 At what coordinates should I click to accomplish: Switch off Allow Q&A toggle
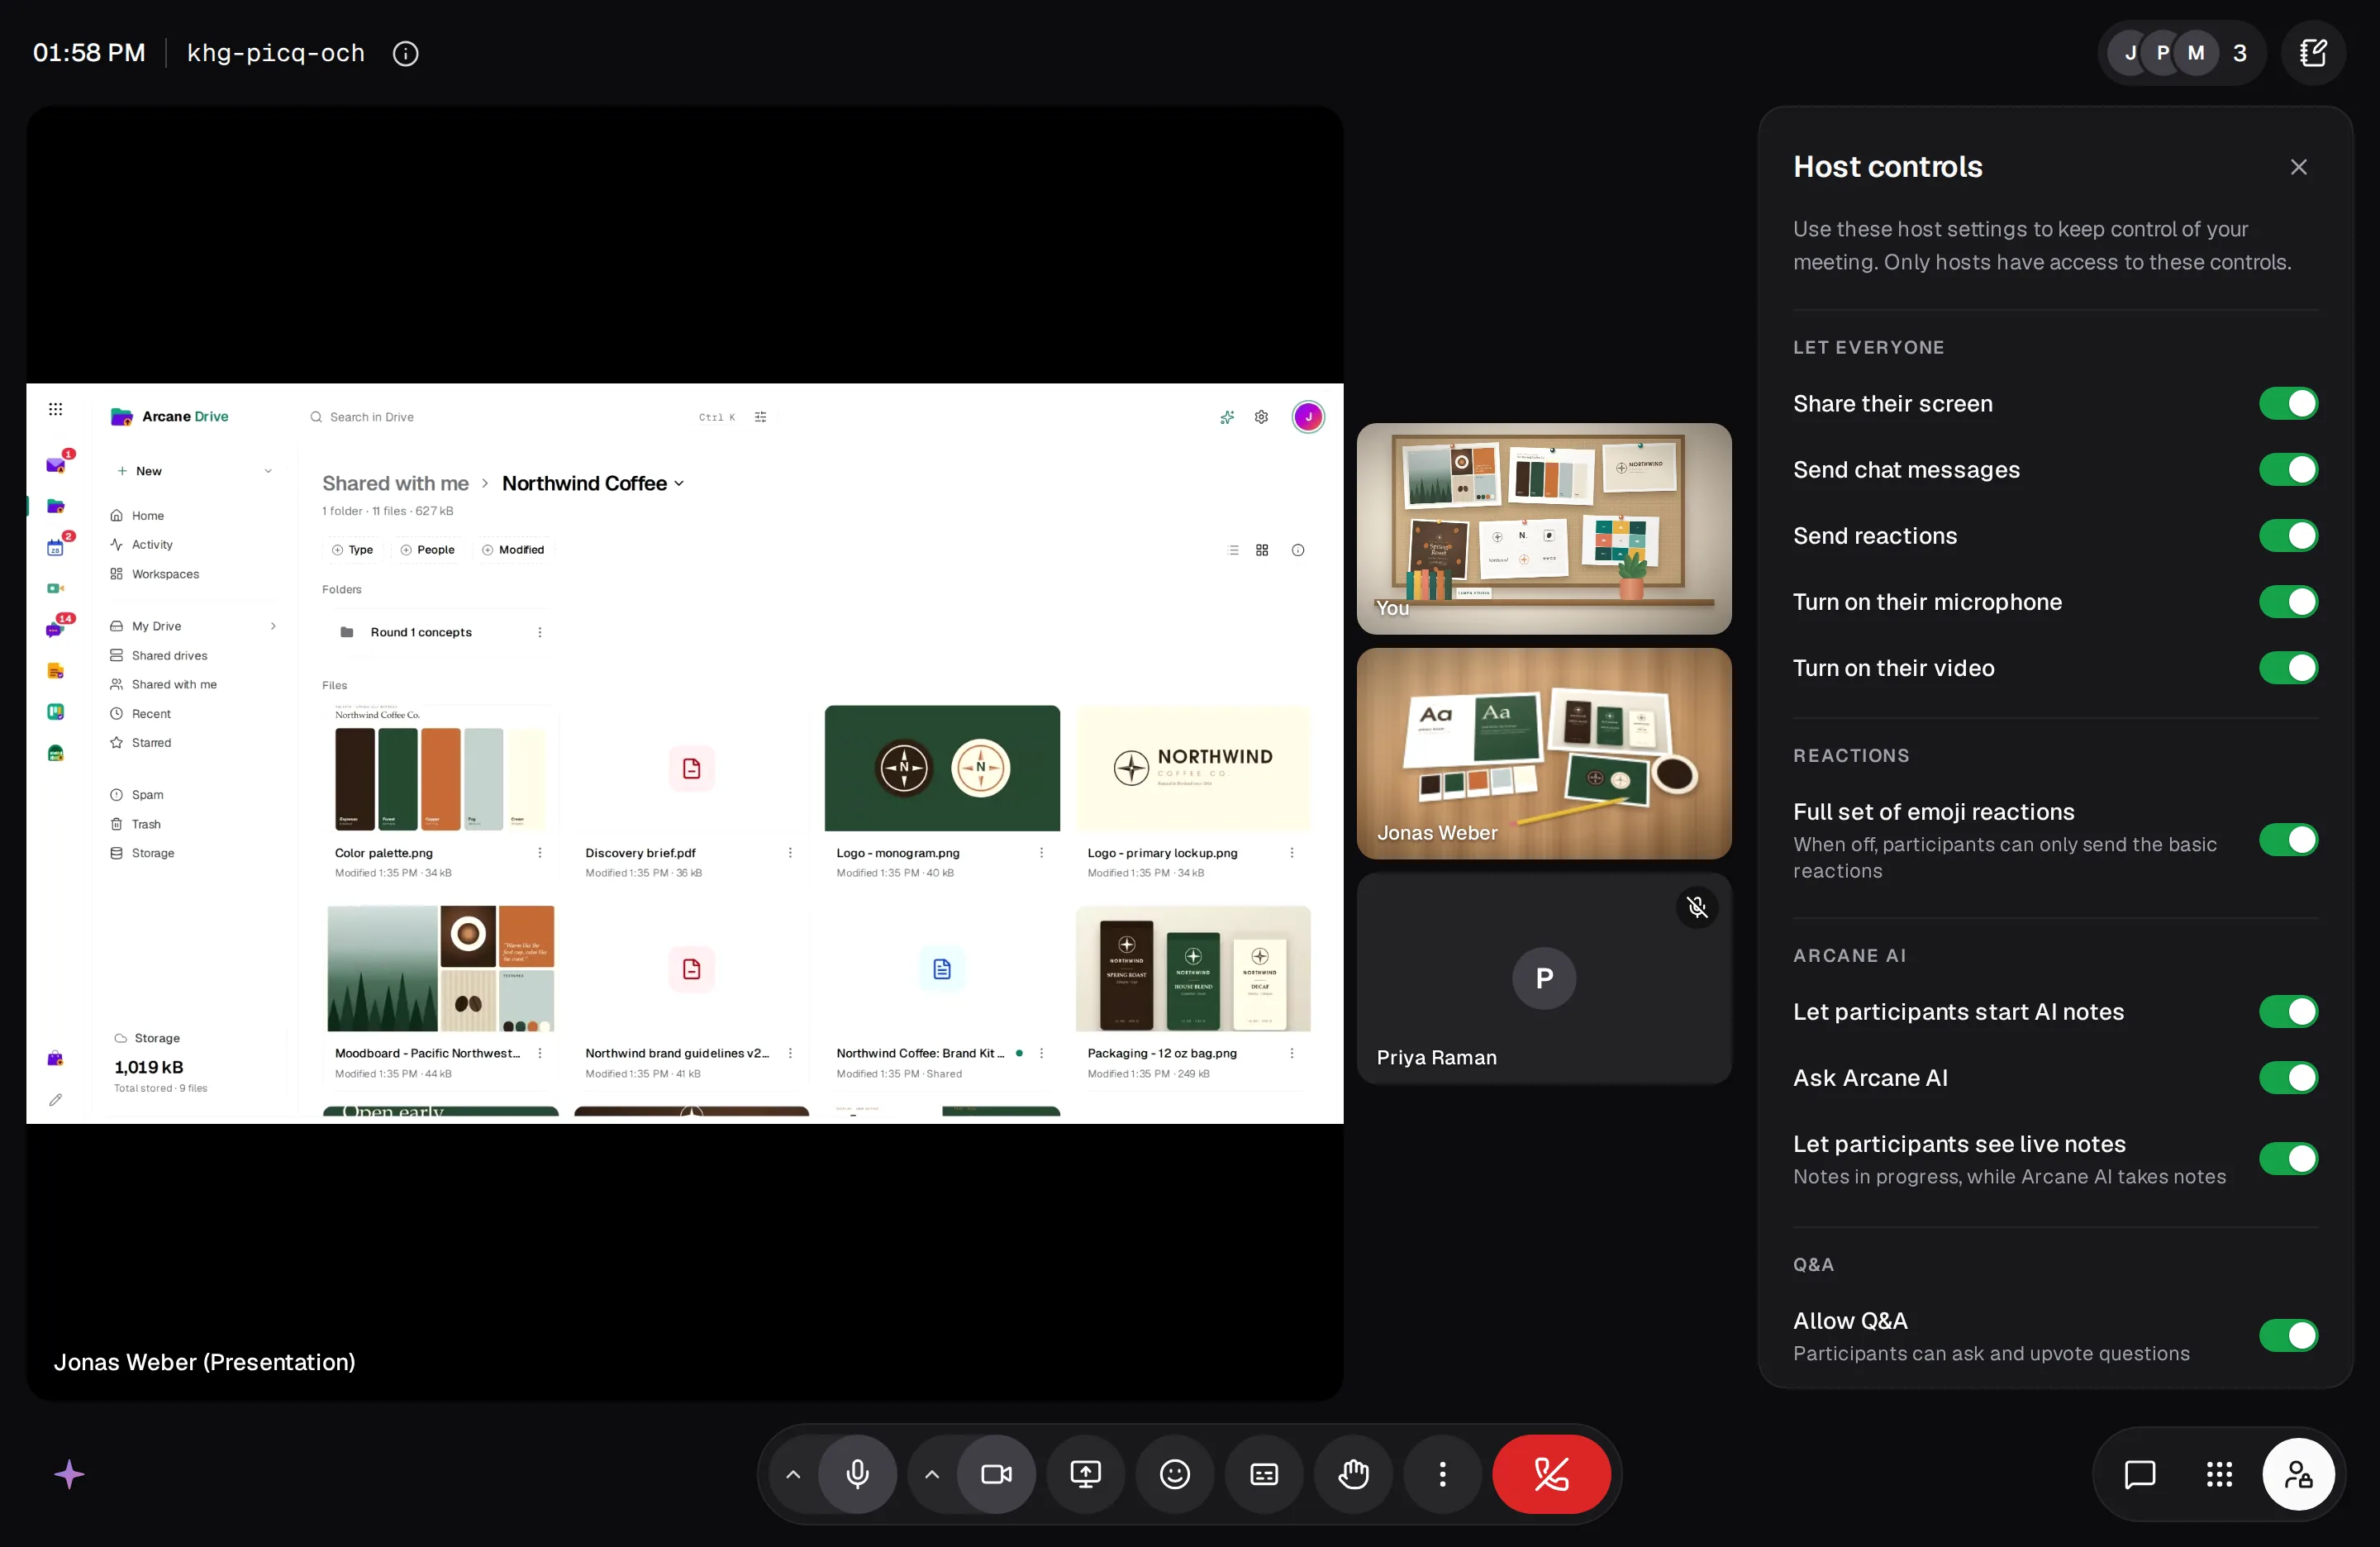(2288, 1336)
